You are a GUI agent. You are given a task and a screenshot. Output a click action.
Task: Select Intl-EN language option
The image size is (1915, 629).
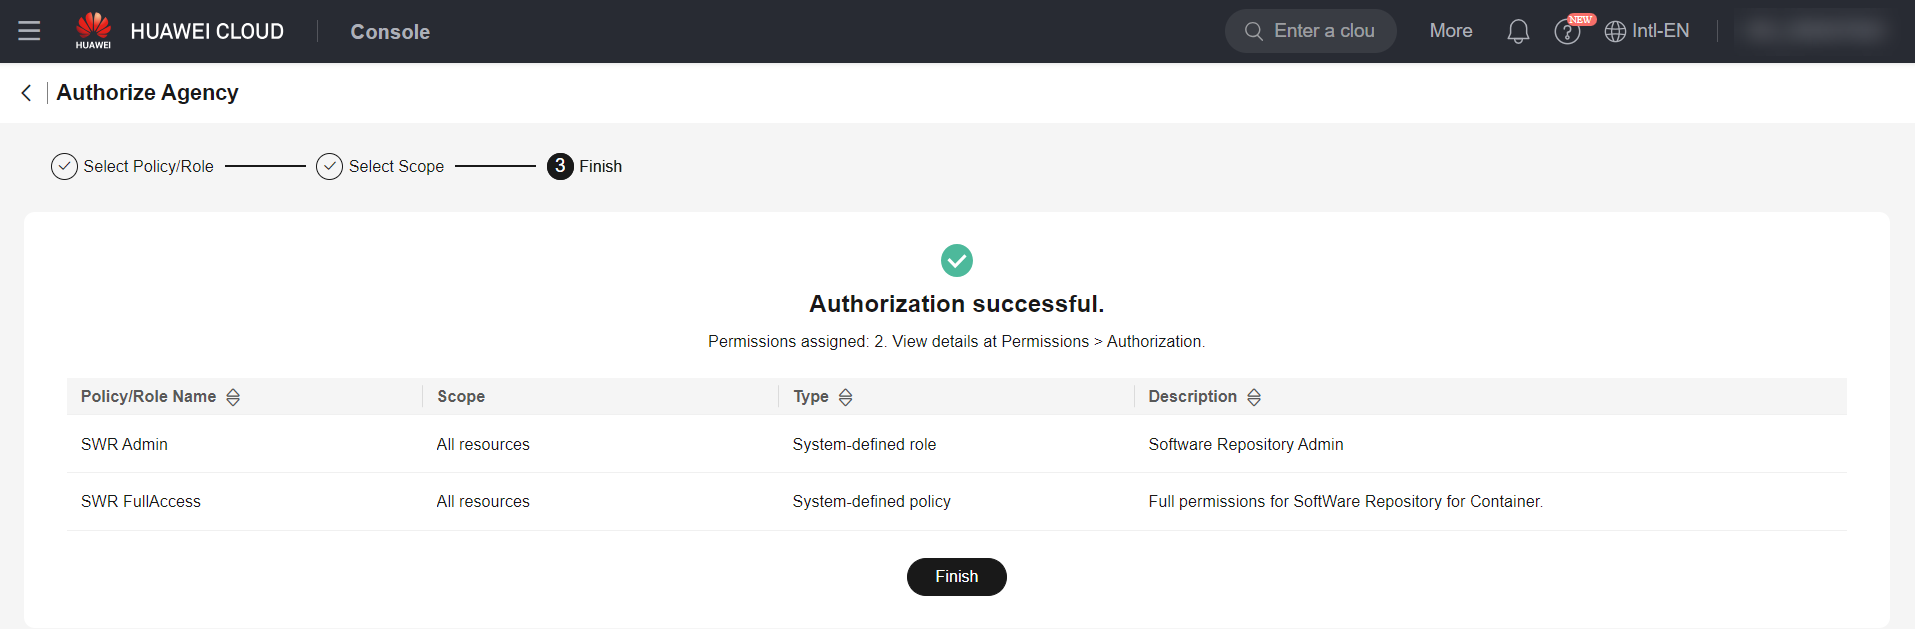coord(1660,31)
